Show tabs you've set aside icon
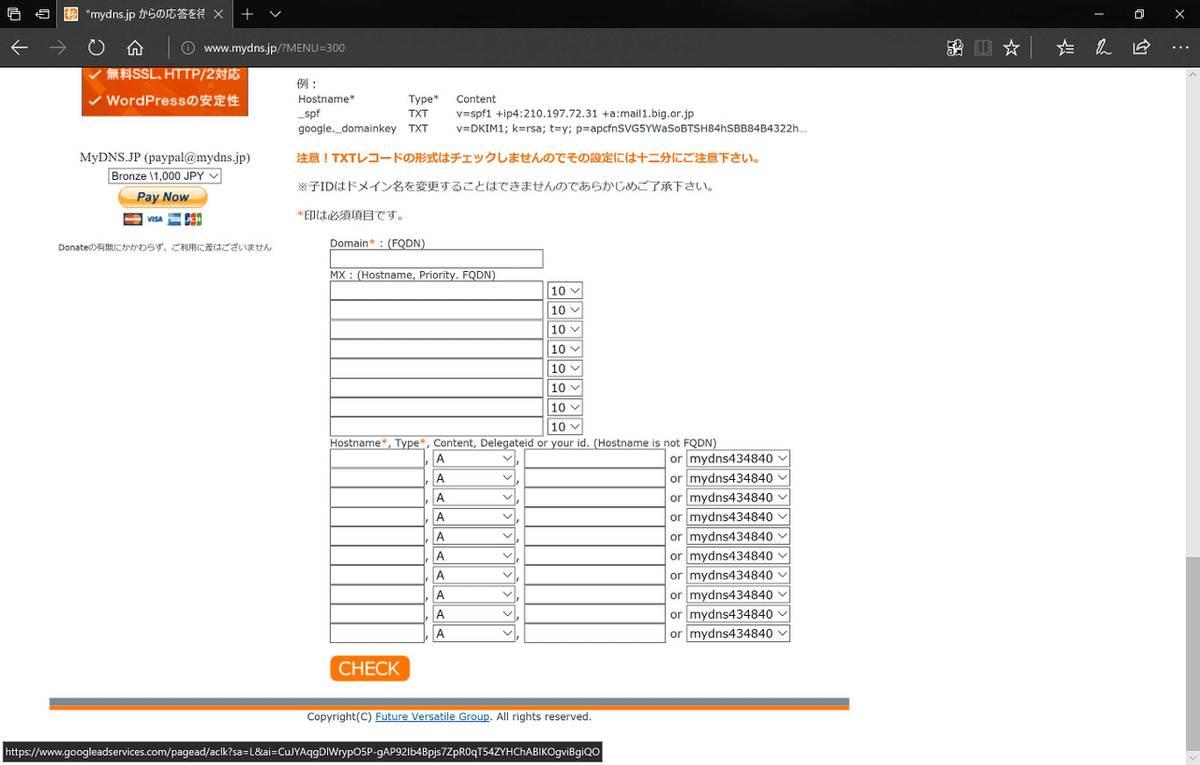The height and width of the screenshot is (765, 1200). pyautogui.click(x=14, y=15)
